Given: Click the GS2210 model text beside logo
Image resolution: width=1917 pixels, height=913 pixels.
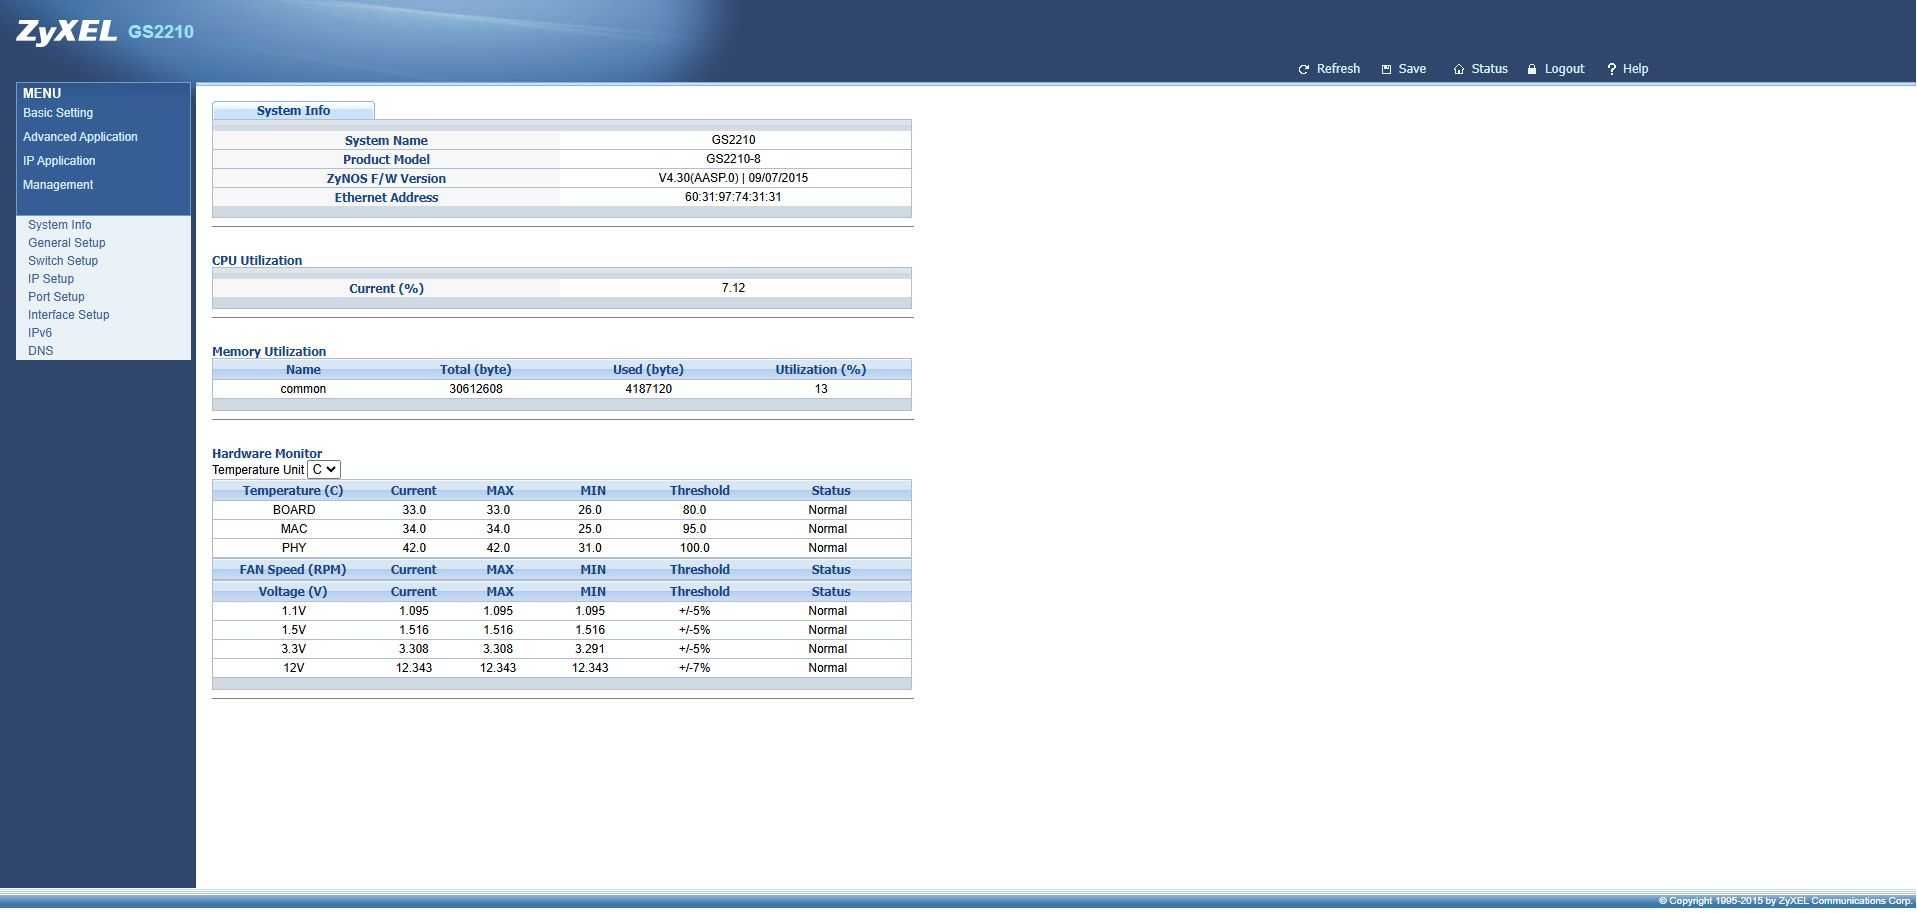Looking at the screenshot, I should (161, 32).
